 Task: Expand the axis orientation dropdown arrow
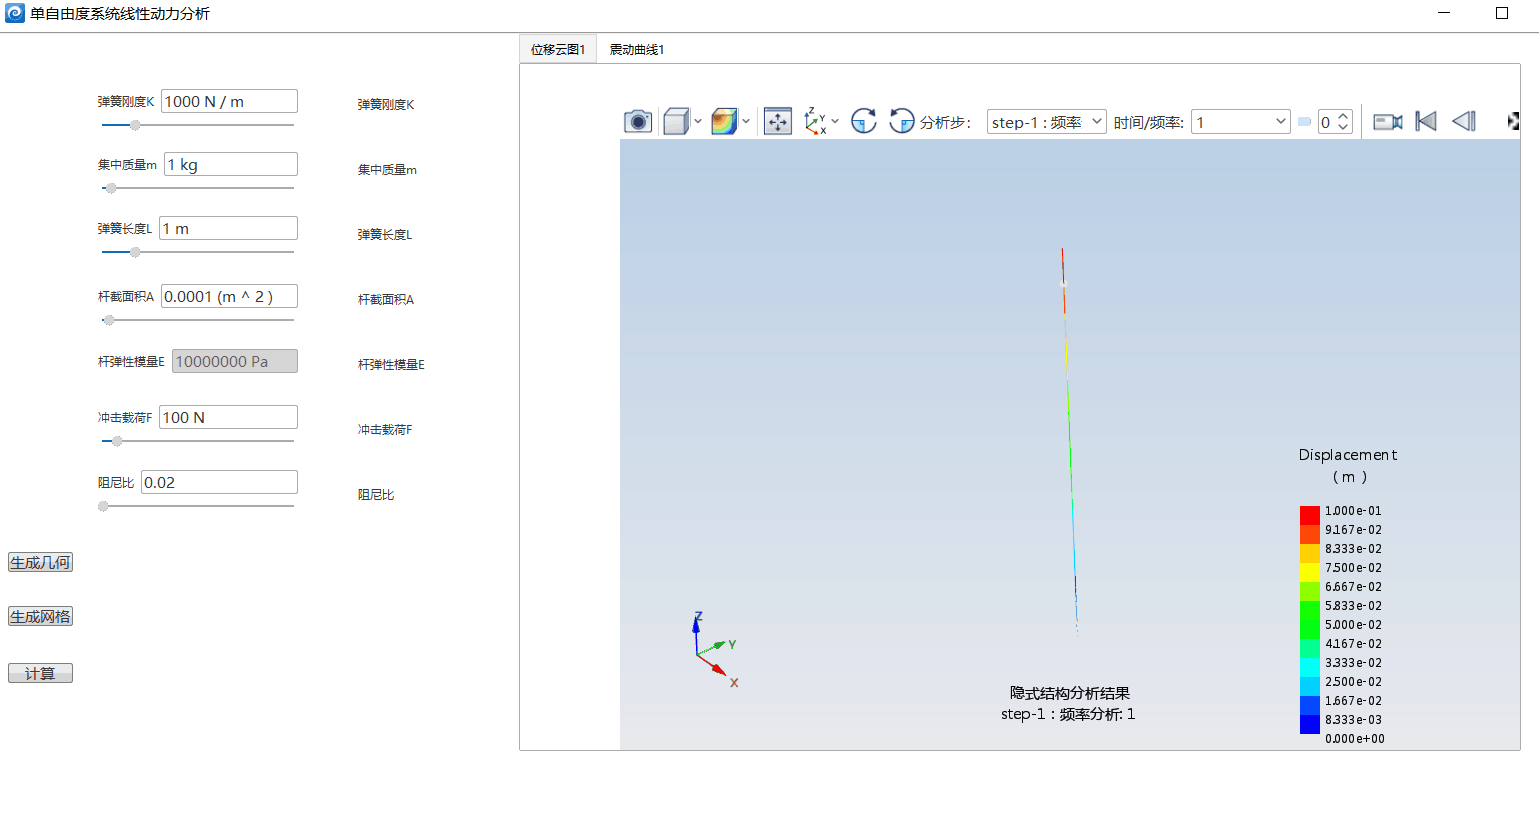pyautogui.click(x=835, y=122)
